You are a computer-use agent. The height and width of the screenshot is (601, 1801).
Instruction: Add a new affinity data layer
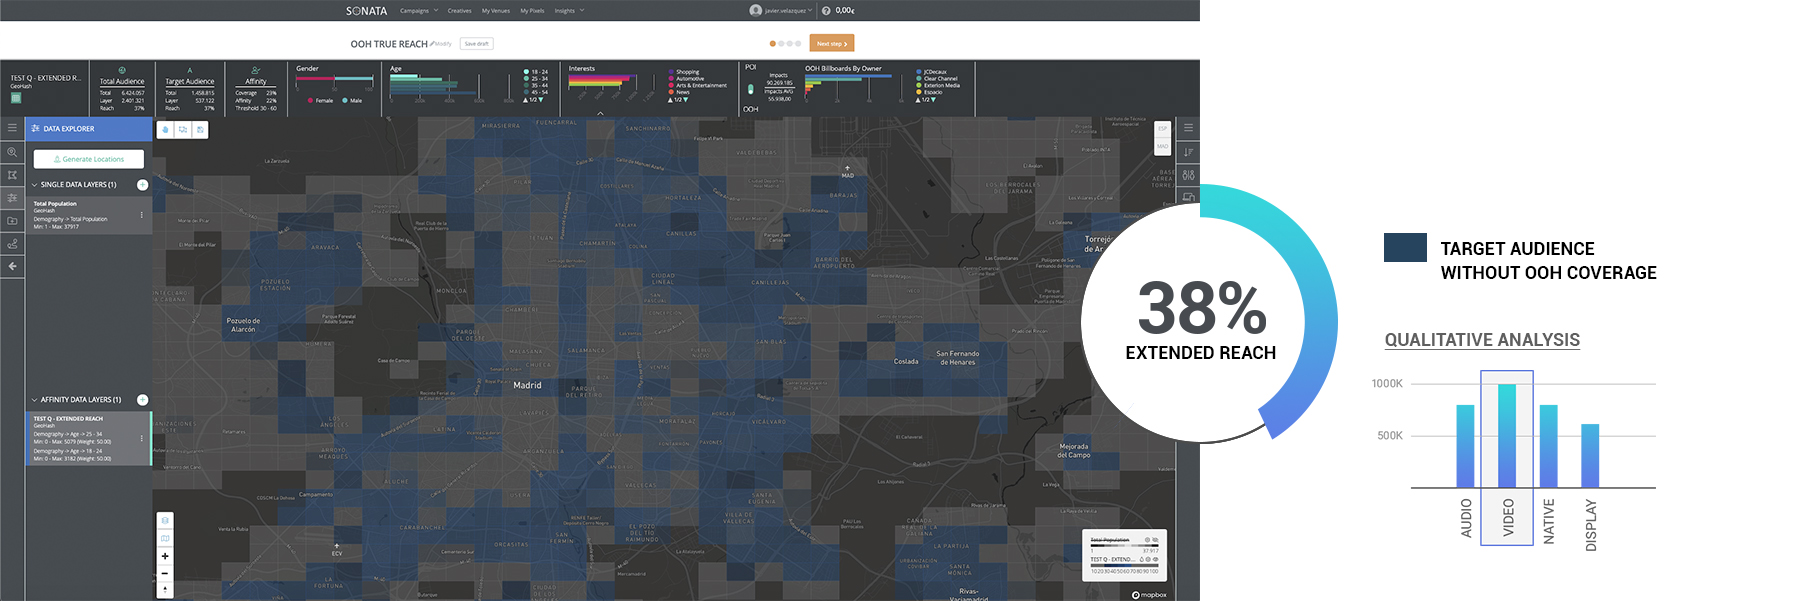(142, 400)
